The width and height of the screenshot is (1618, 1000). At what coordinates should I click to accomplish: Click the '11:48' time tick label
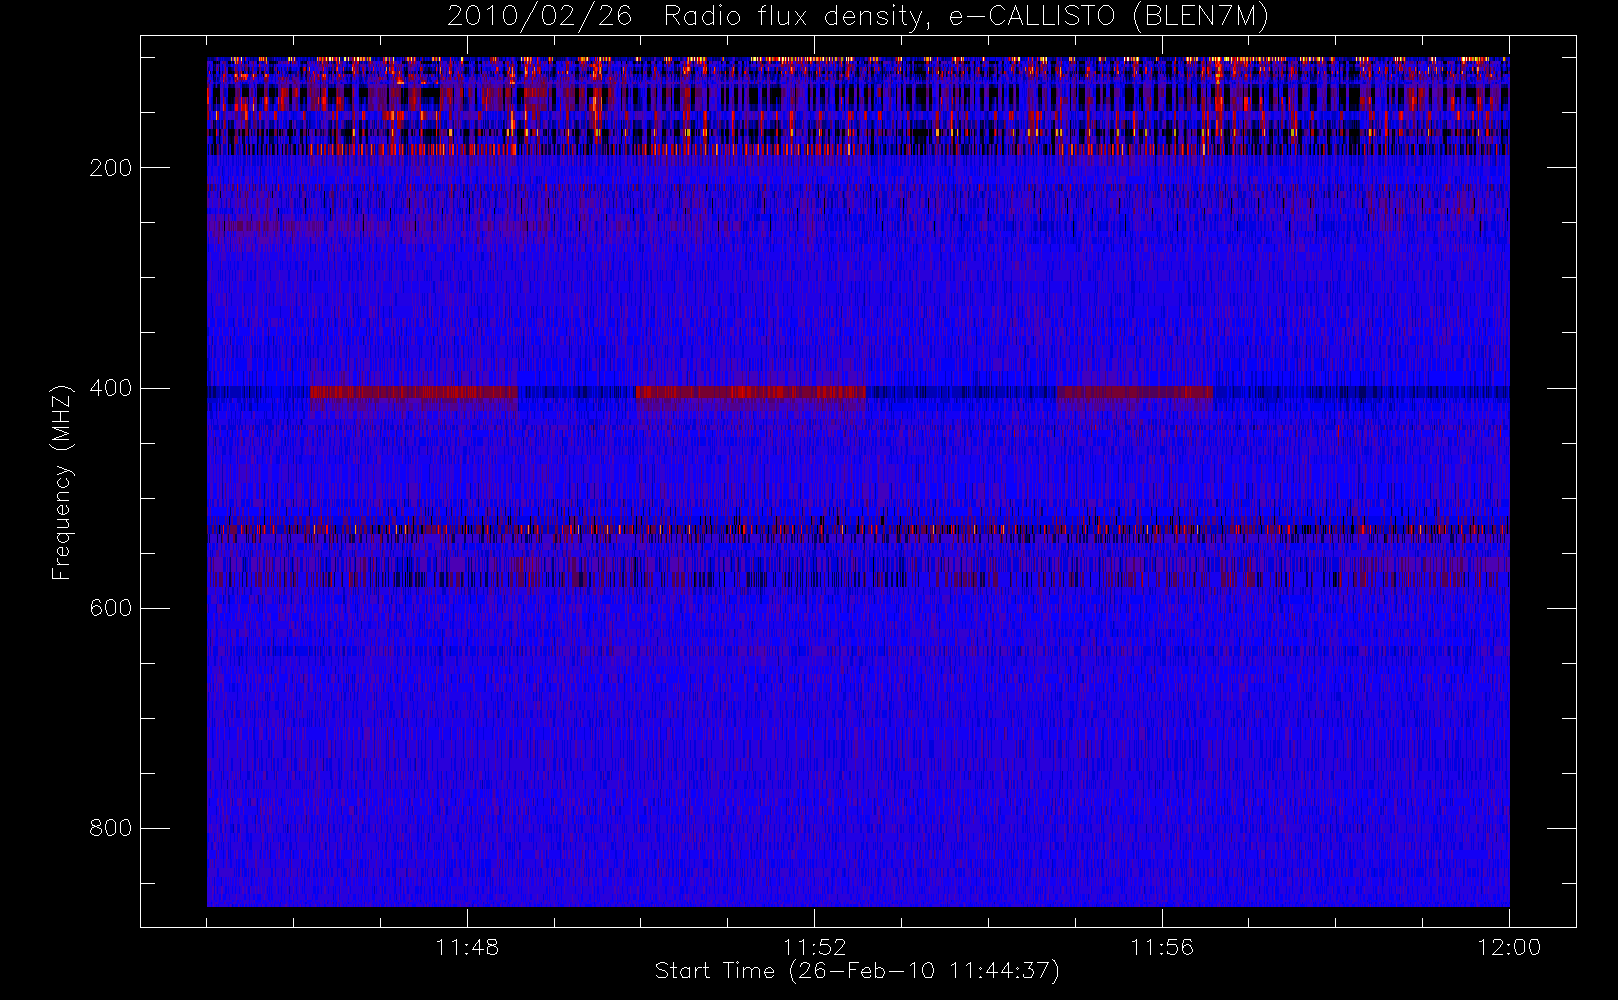pyautogui.click(x=467, y=947)
